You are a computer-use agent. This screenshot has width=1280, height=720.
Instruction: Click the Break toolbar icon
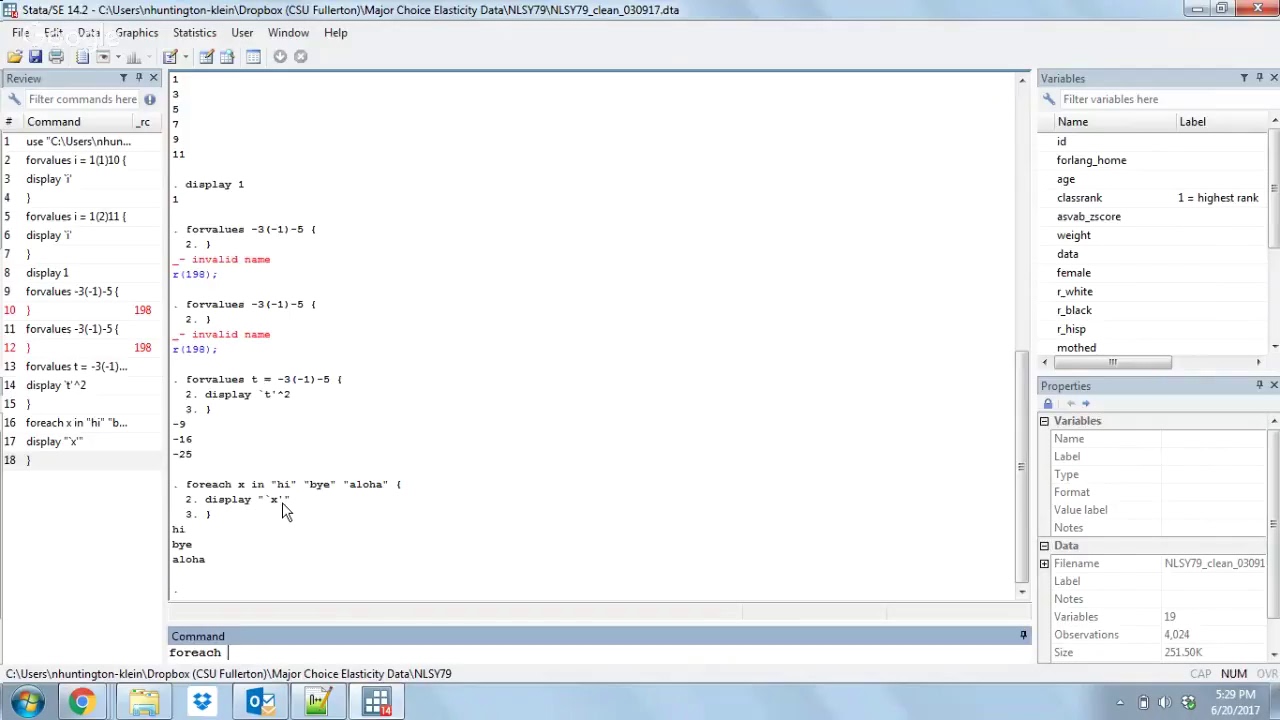[x=300, y=57]
